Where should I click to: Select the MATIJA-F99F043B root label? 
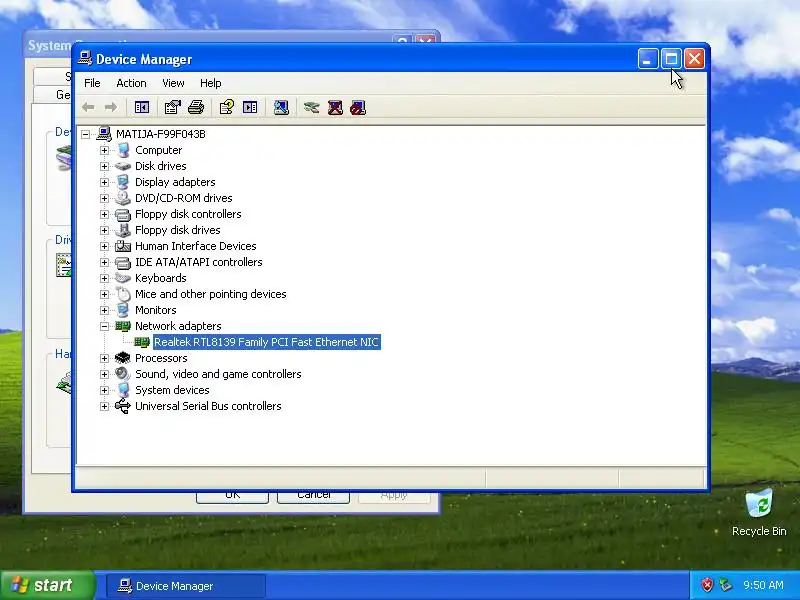161,134
